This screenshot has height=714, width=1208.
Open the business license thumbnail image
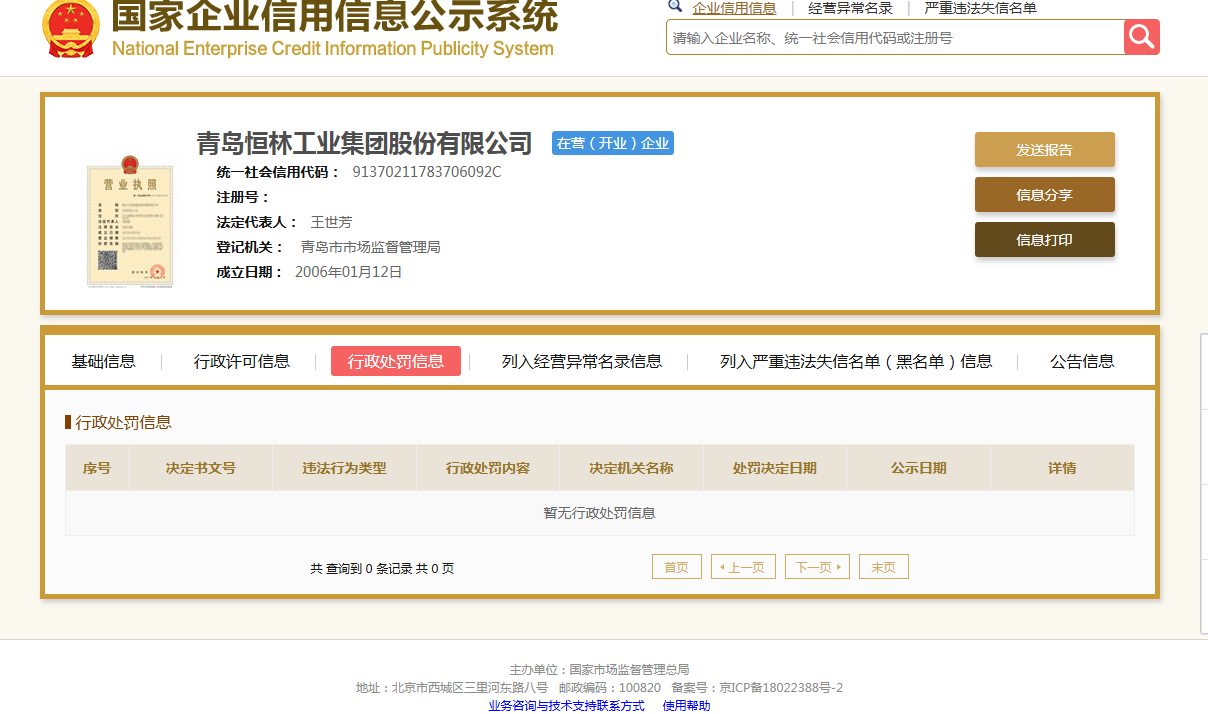coord(130,220)
